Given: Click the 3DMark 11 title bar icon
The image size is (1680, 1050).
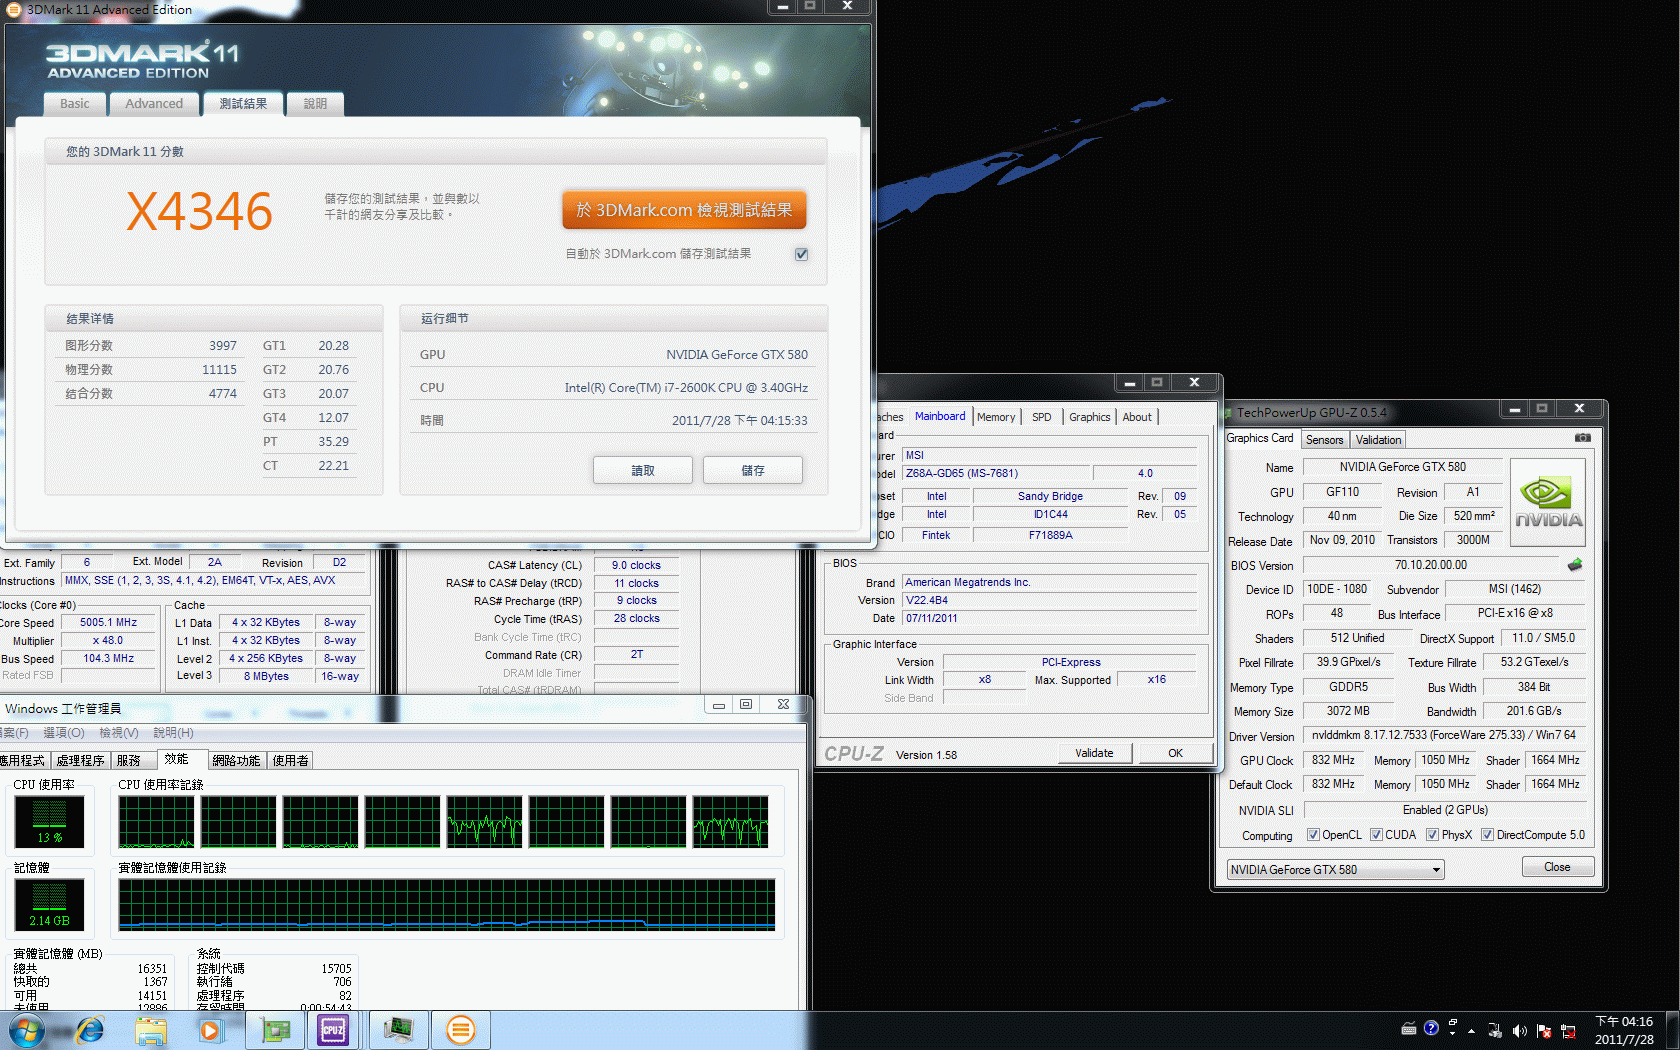Looking at the screenshot, I should 14,9.
